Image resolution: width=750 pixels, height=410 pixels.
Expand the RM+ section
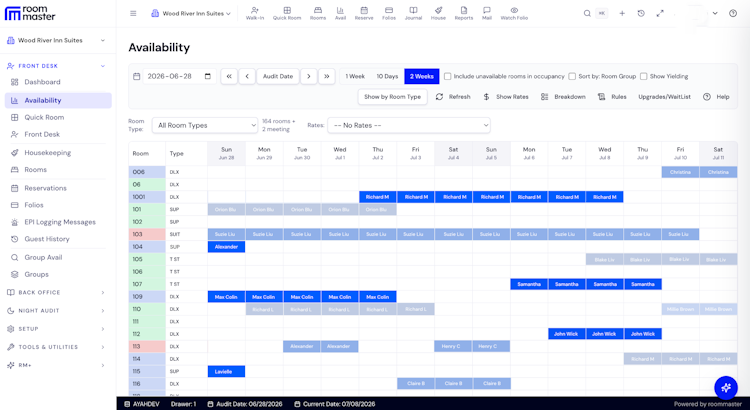point(56,365)
